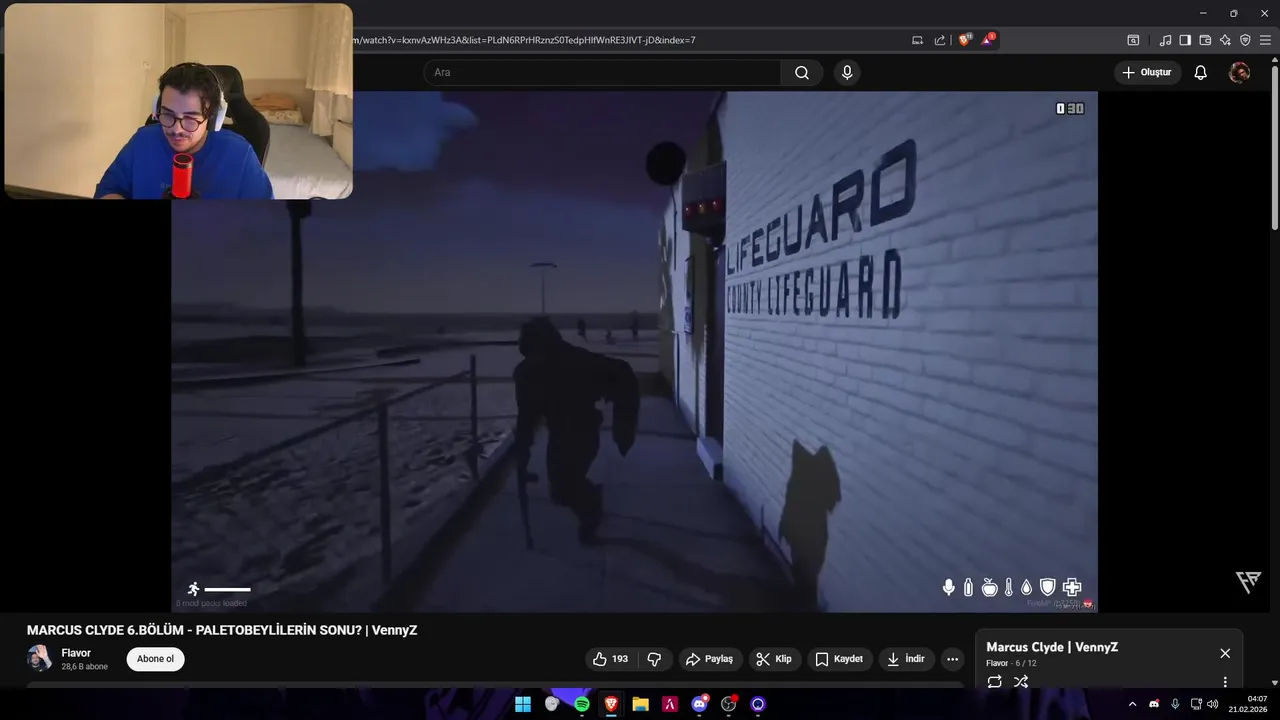Open the browser hamburger menu

[1265, 40]
